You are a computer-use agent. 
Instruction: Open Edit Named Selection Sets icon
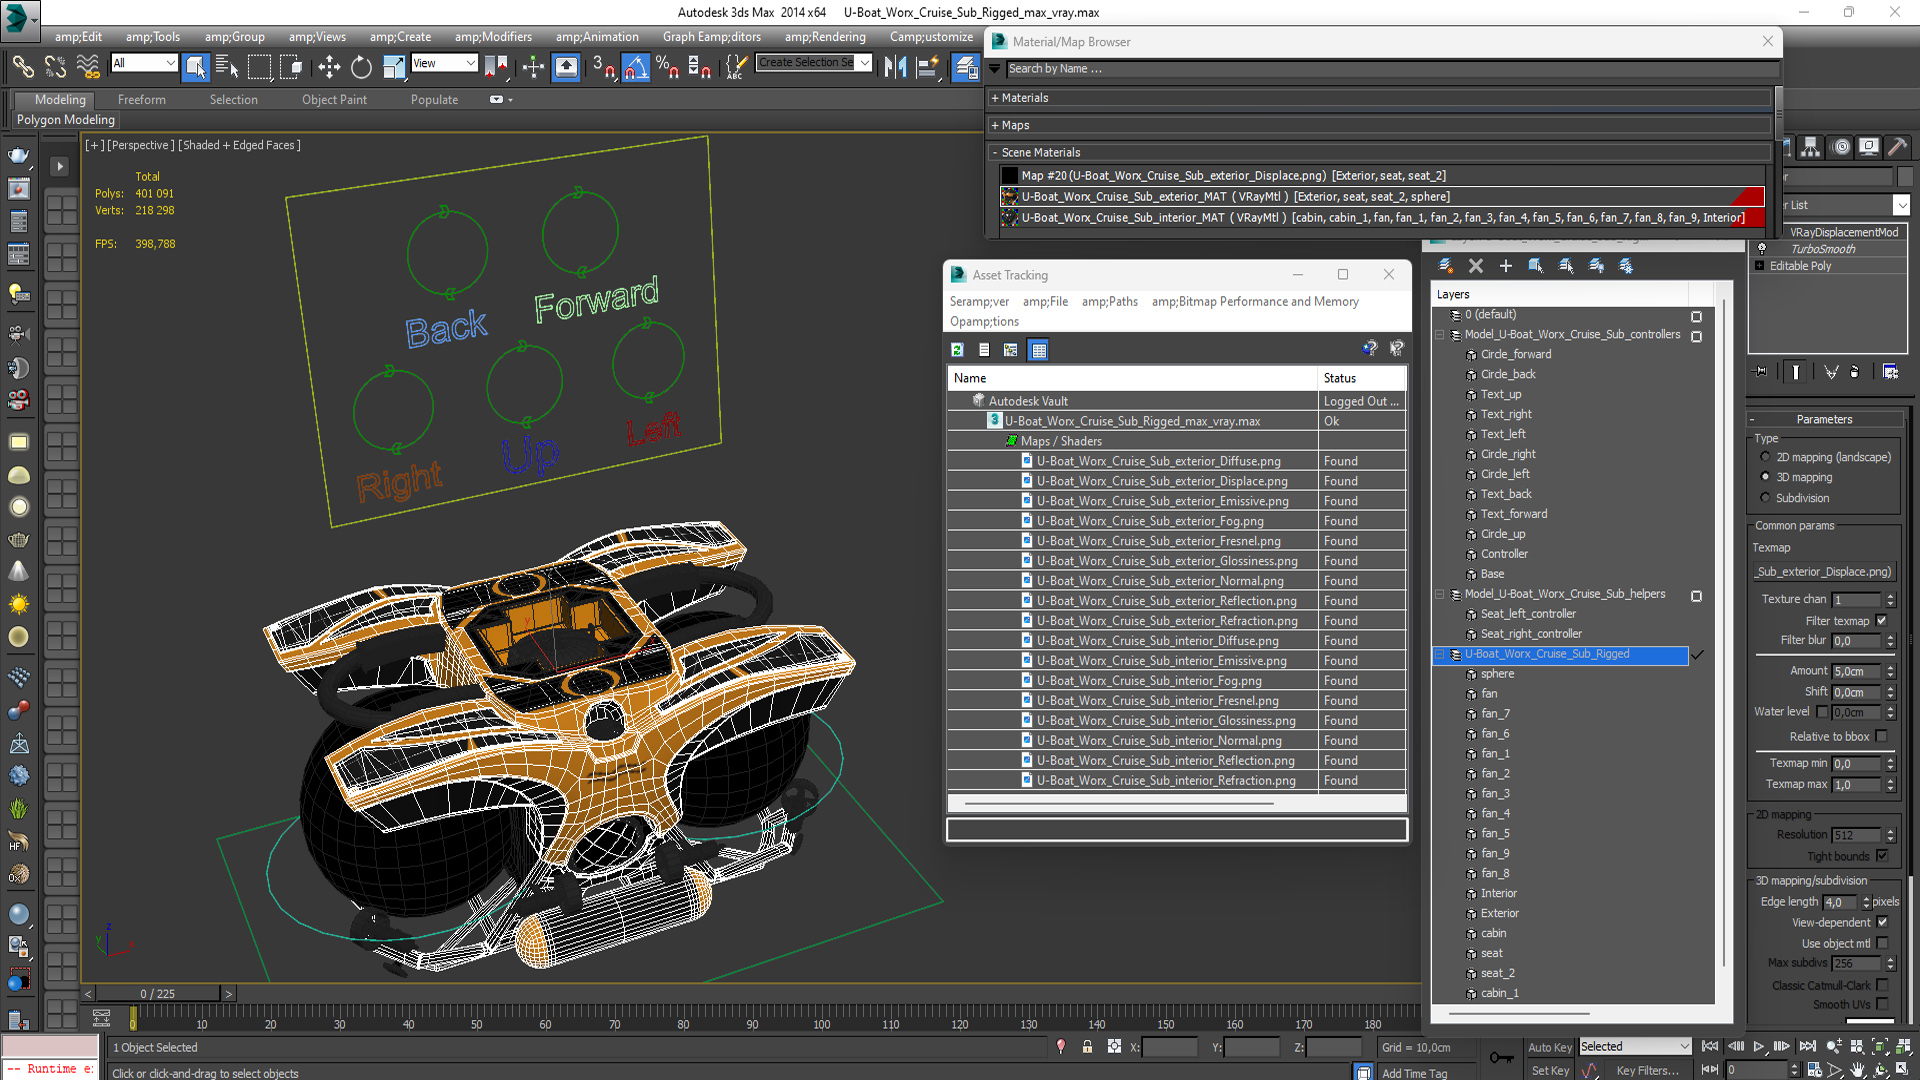pos(735,67)
